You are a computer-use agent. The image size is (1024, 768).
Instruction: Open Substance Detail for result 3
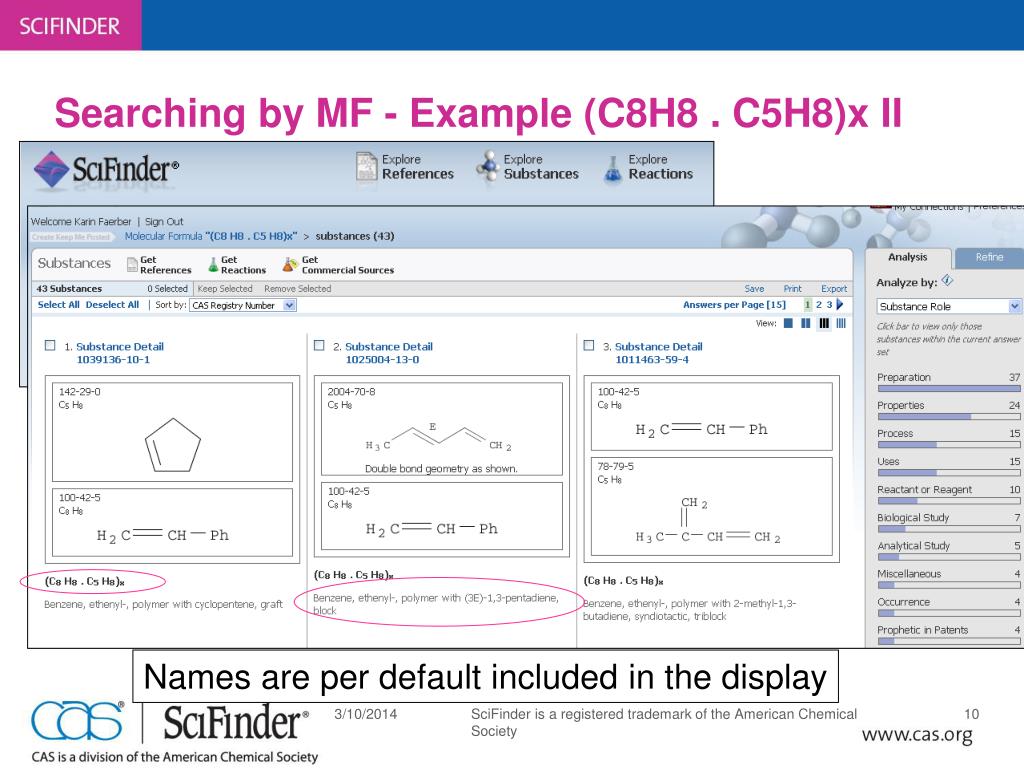(x=658, y=347)
